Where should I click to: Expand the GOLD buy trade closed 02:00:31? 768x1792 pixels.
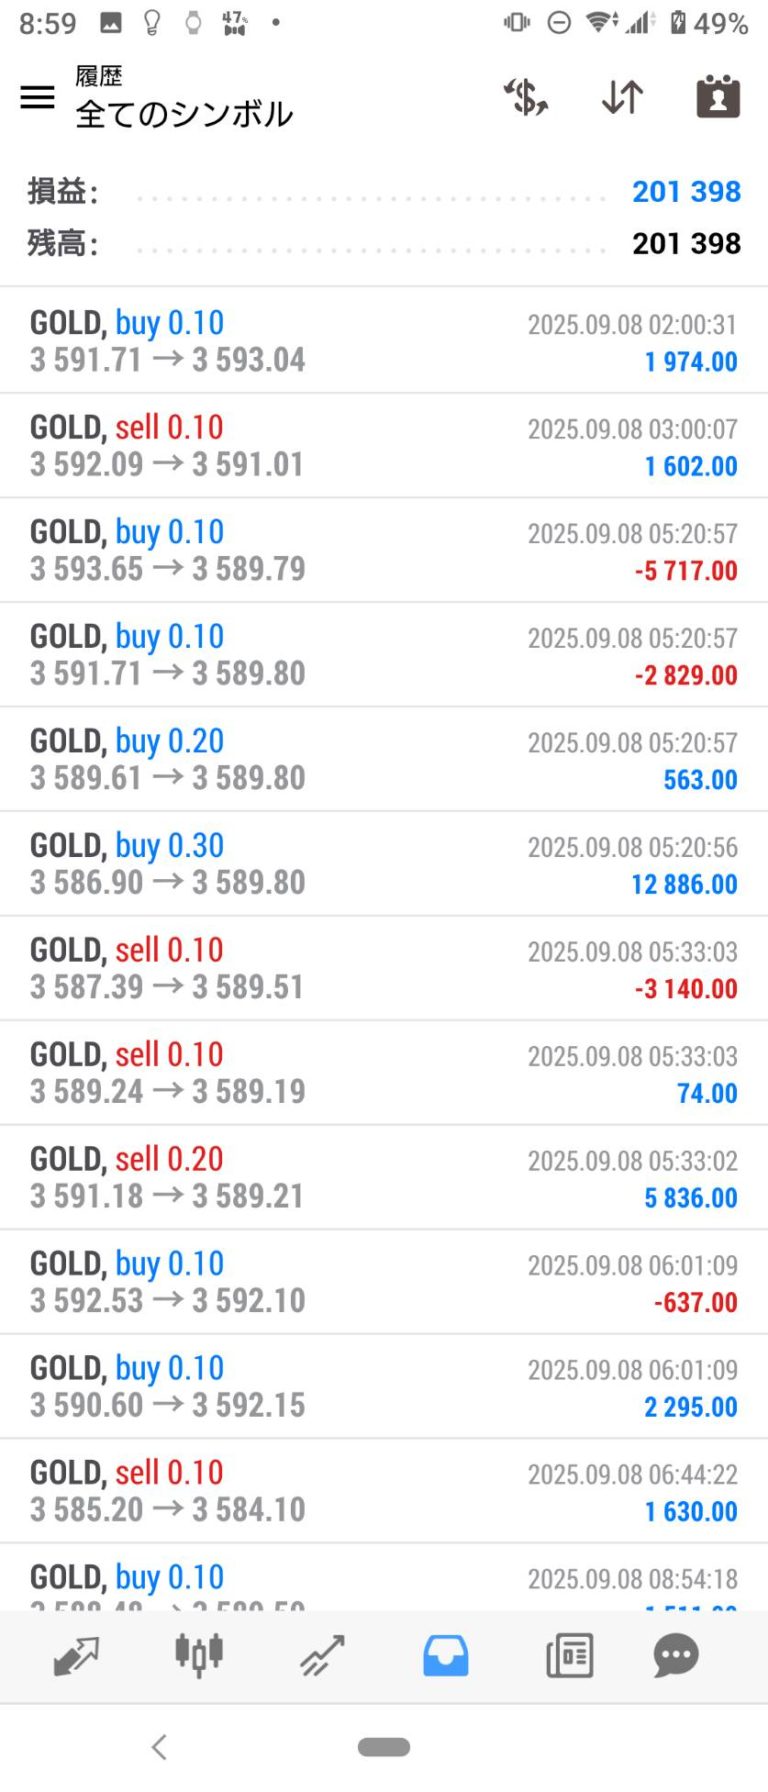tap(384, 341)
